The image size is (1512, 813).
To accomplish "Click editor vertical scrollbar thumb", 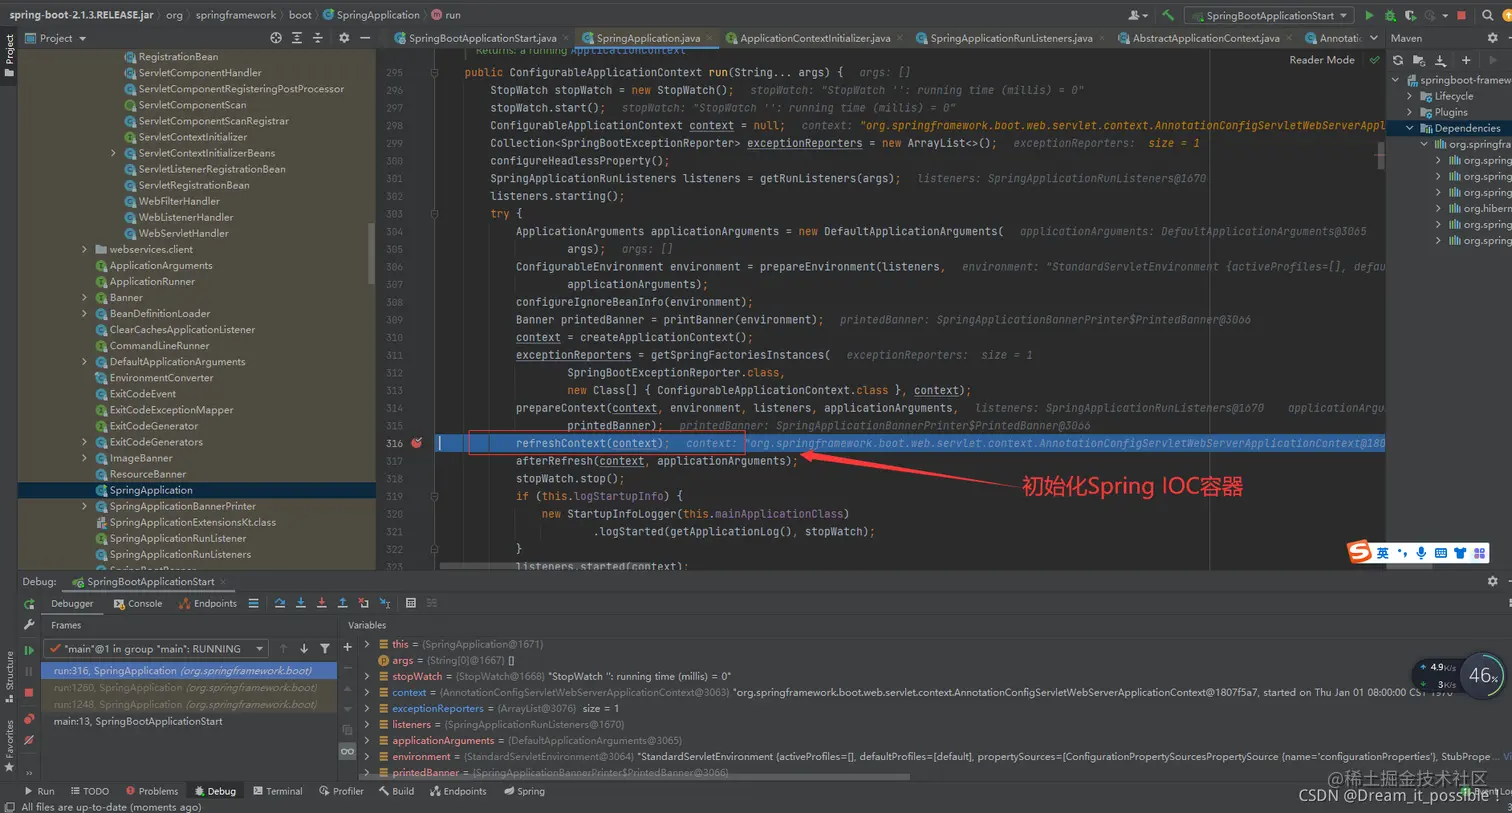I will [1381, 155].
